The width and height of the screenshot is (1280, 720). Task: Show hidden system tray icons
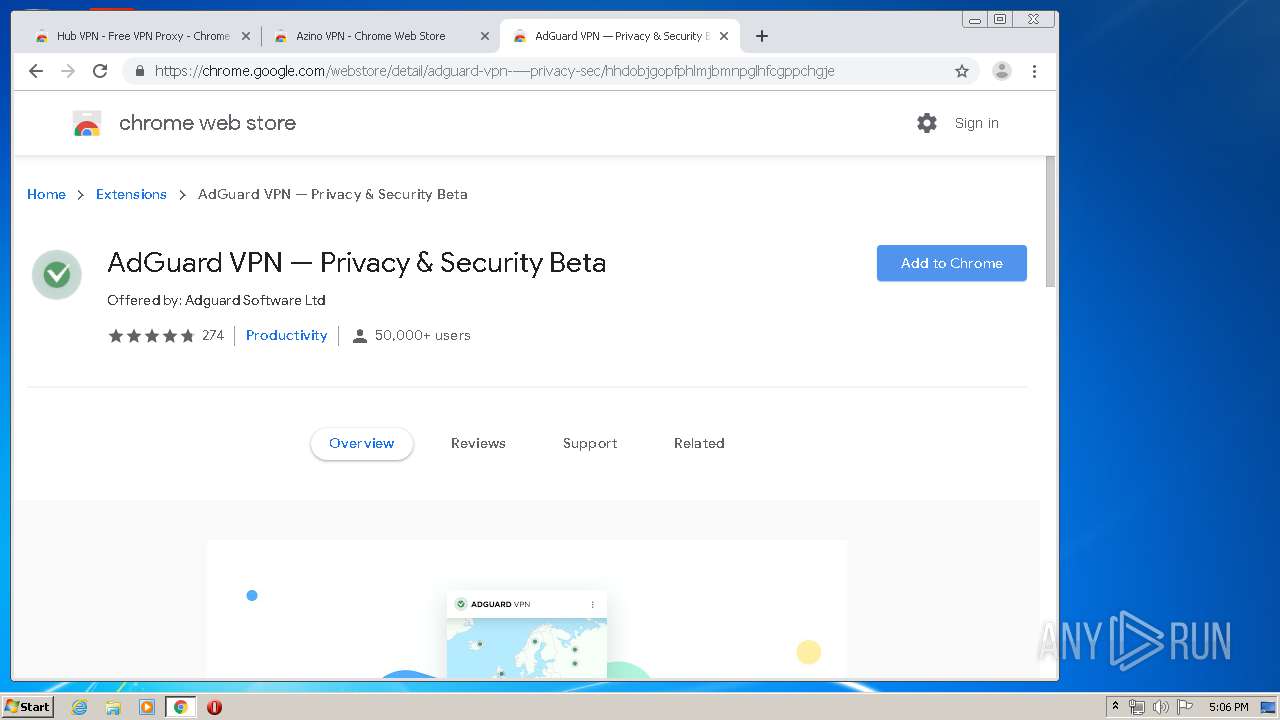point(1115,707)
